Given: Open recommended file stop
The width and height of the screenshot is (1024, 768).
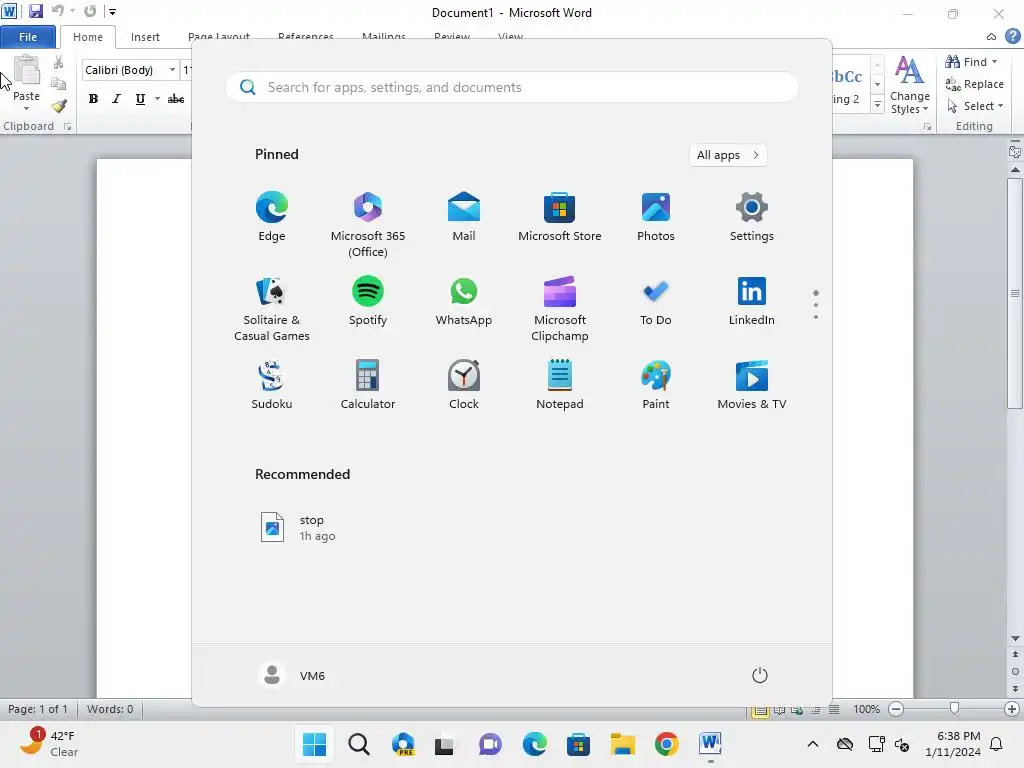Looking at the screenshot, I should [x=298, y=528].
